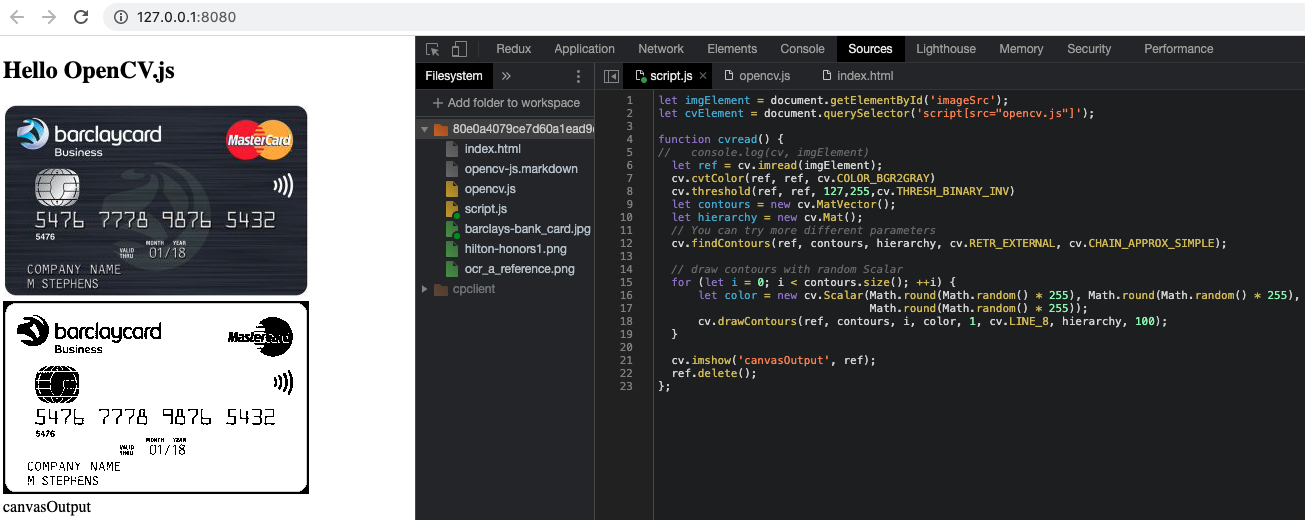Click the site info icon in address bar
This screenshot has width=1305, height=520.
121,17
